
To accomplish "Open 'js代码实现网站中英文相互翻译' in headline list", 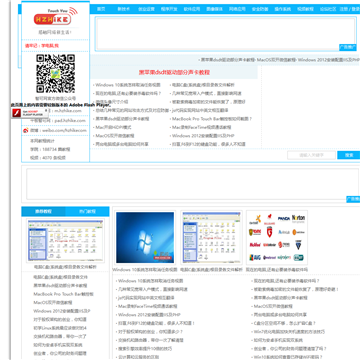I will [x=200, y=110].
